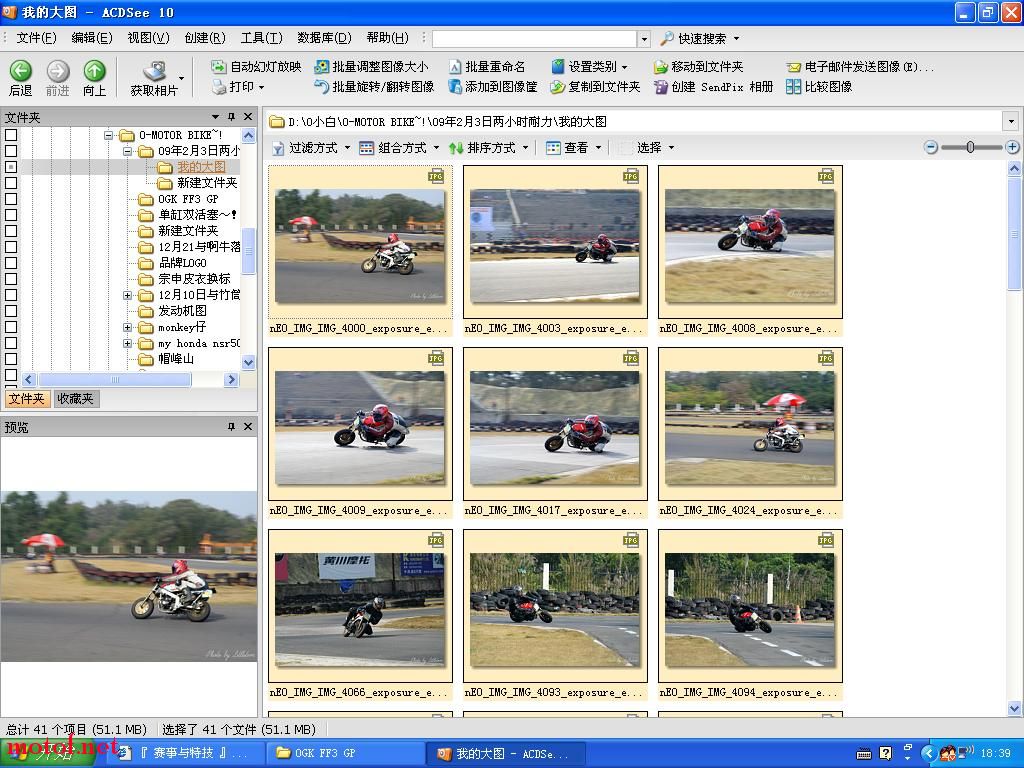This screenshot has width=1024, height=768.
Task: Expand the 12月10日与竹信 tree node
Action: click(128, 295)
